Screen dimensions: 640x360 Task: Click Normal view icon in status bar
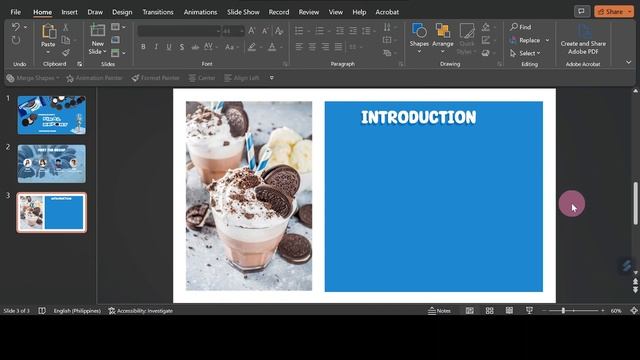point(470,311)
